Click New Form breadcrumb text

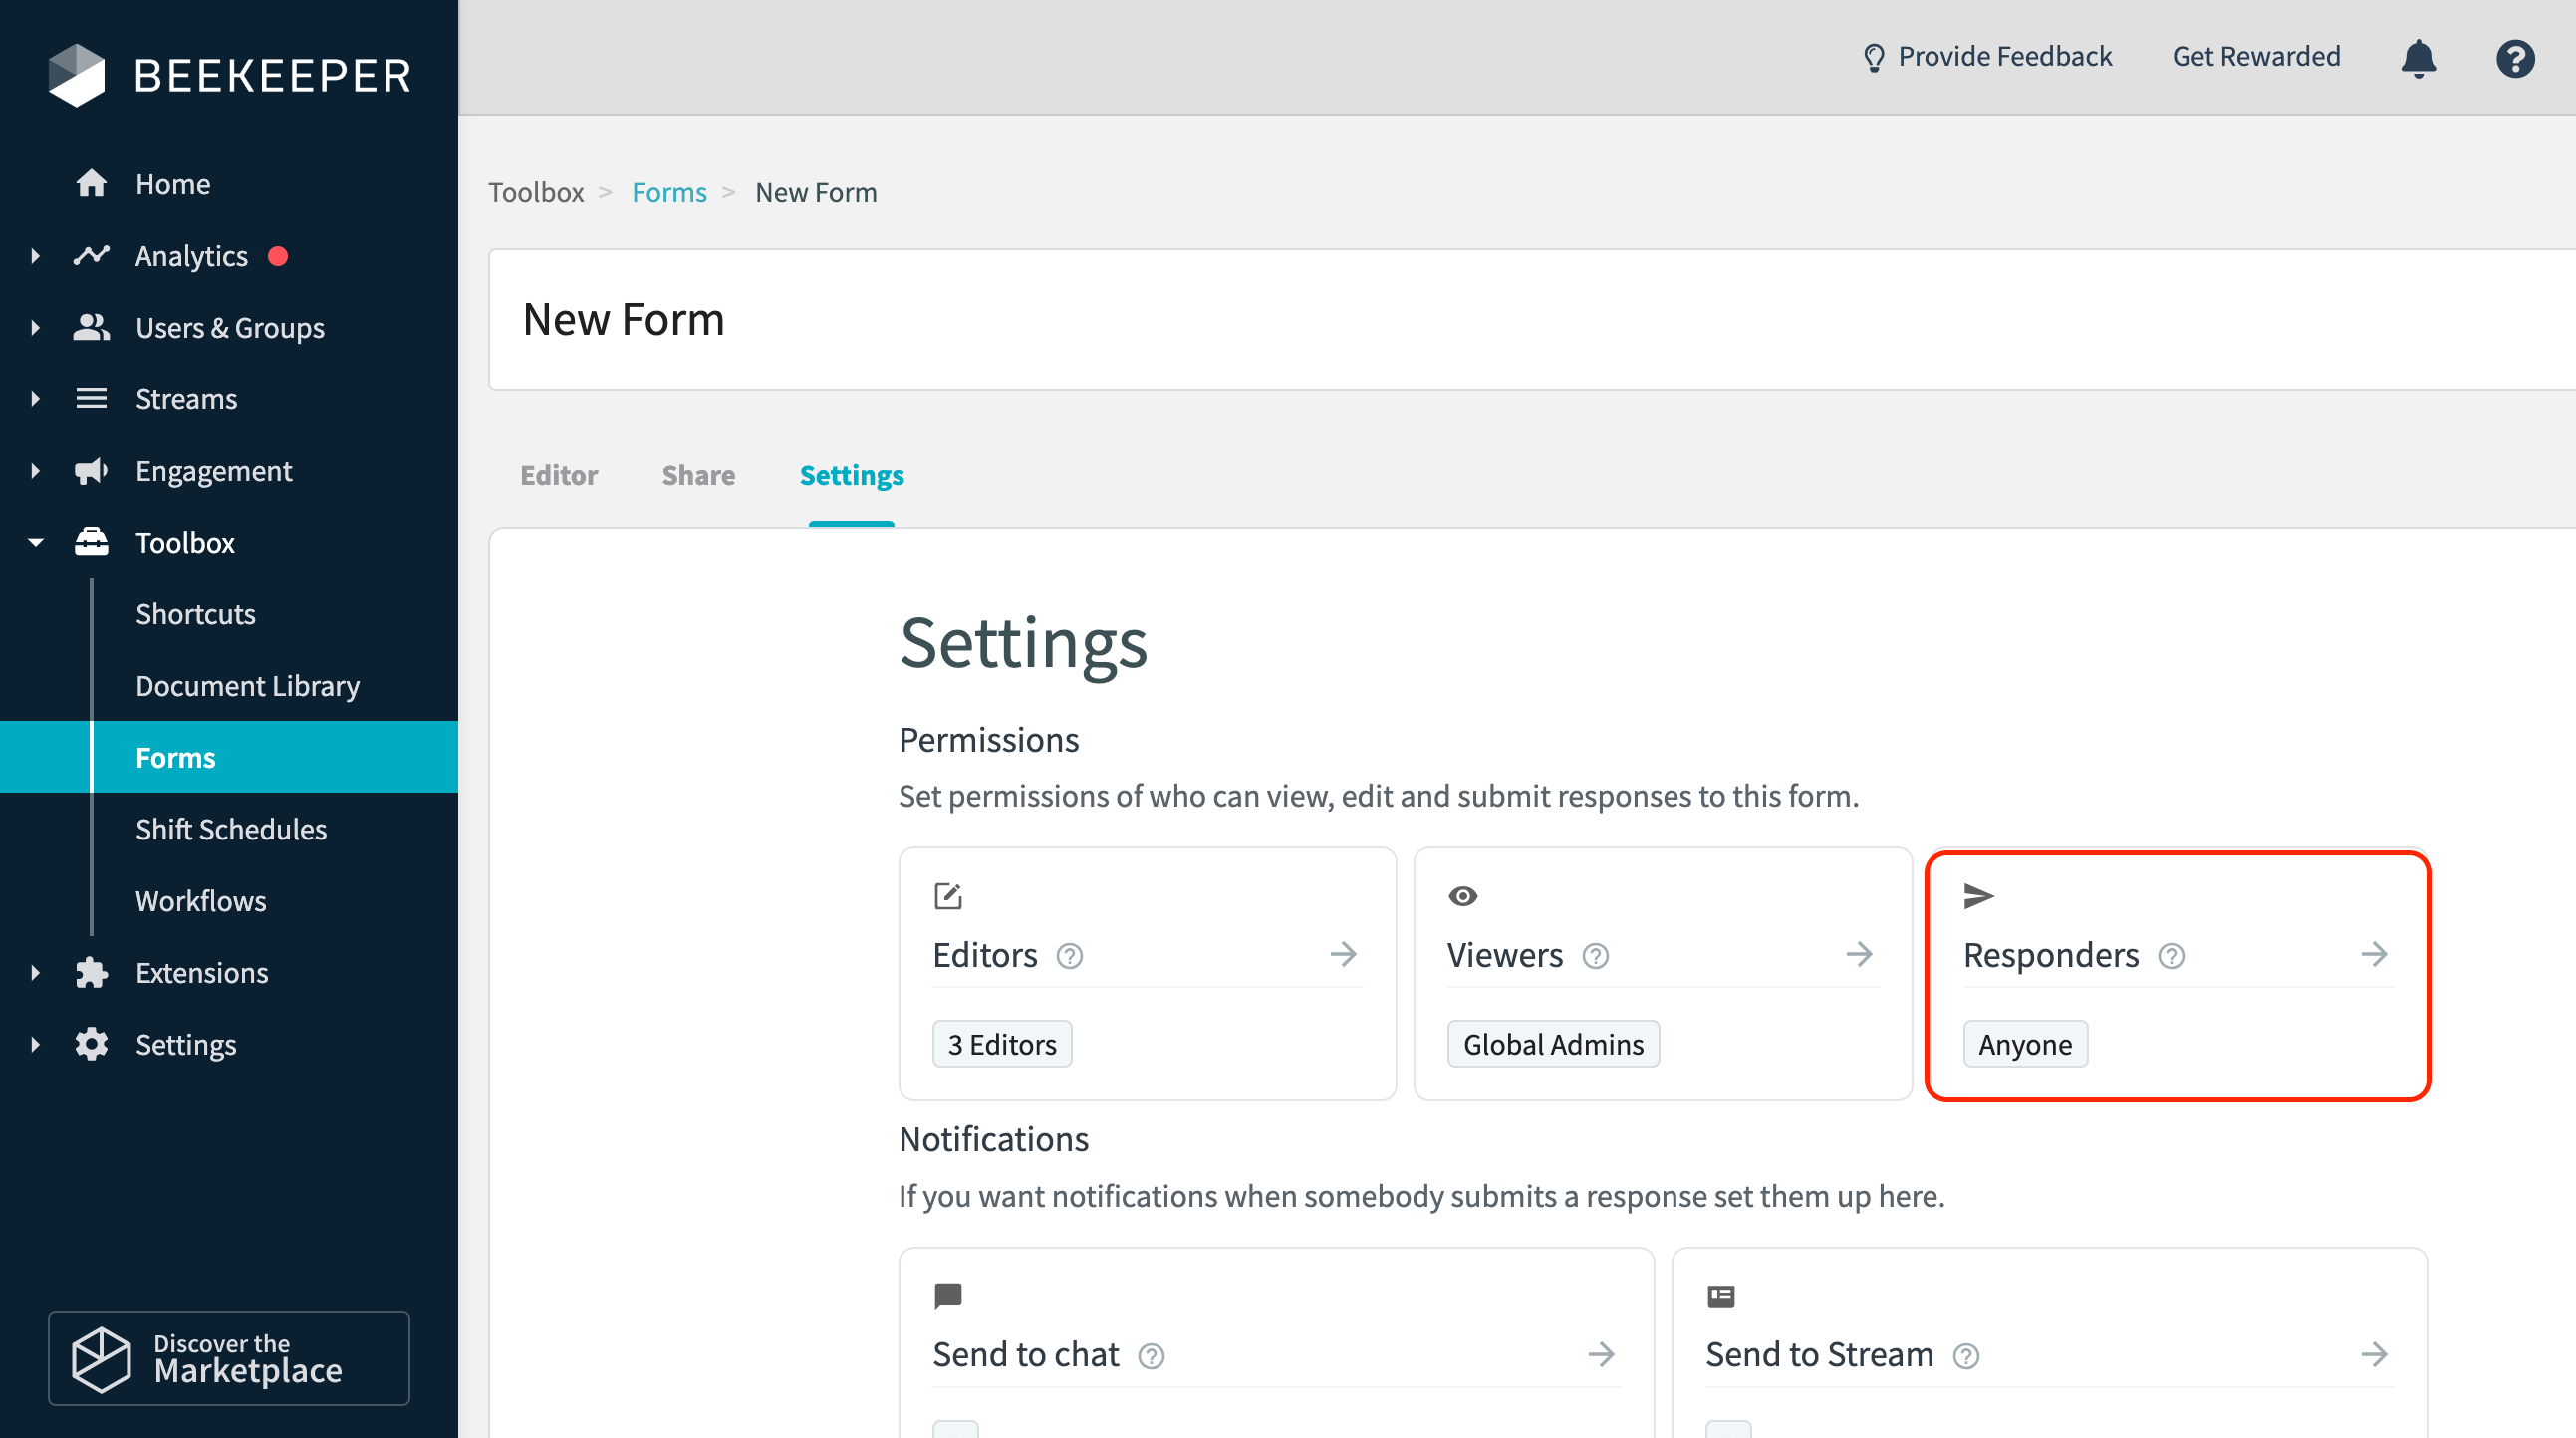click(x=816, y=192)
